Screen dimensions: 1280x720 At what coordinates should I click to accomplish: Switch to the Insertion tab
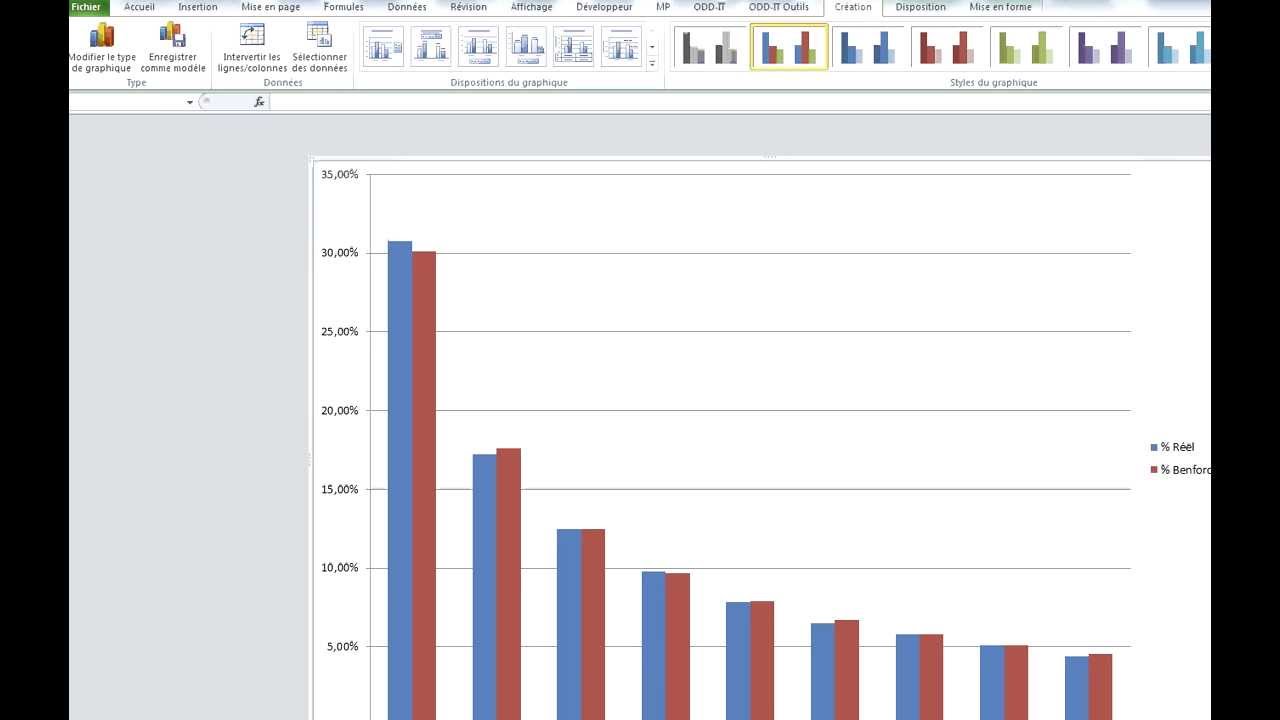tap(198, 7)
